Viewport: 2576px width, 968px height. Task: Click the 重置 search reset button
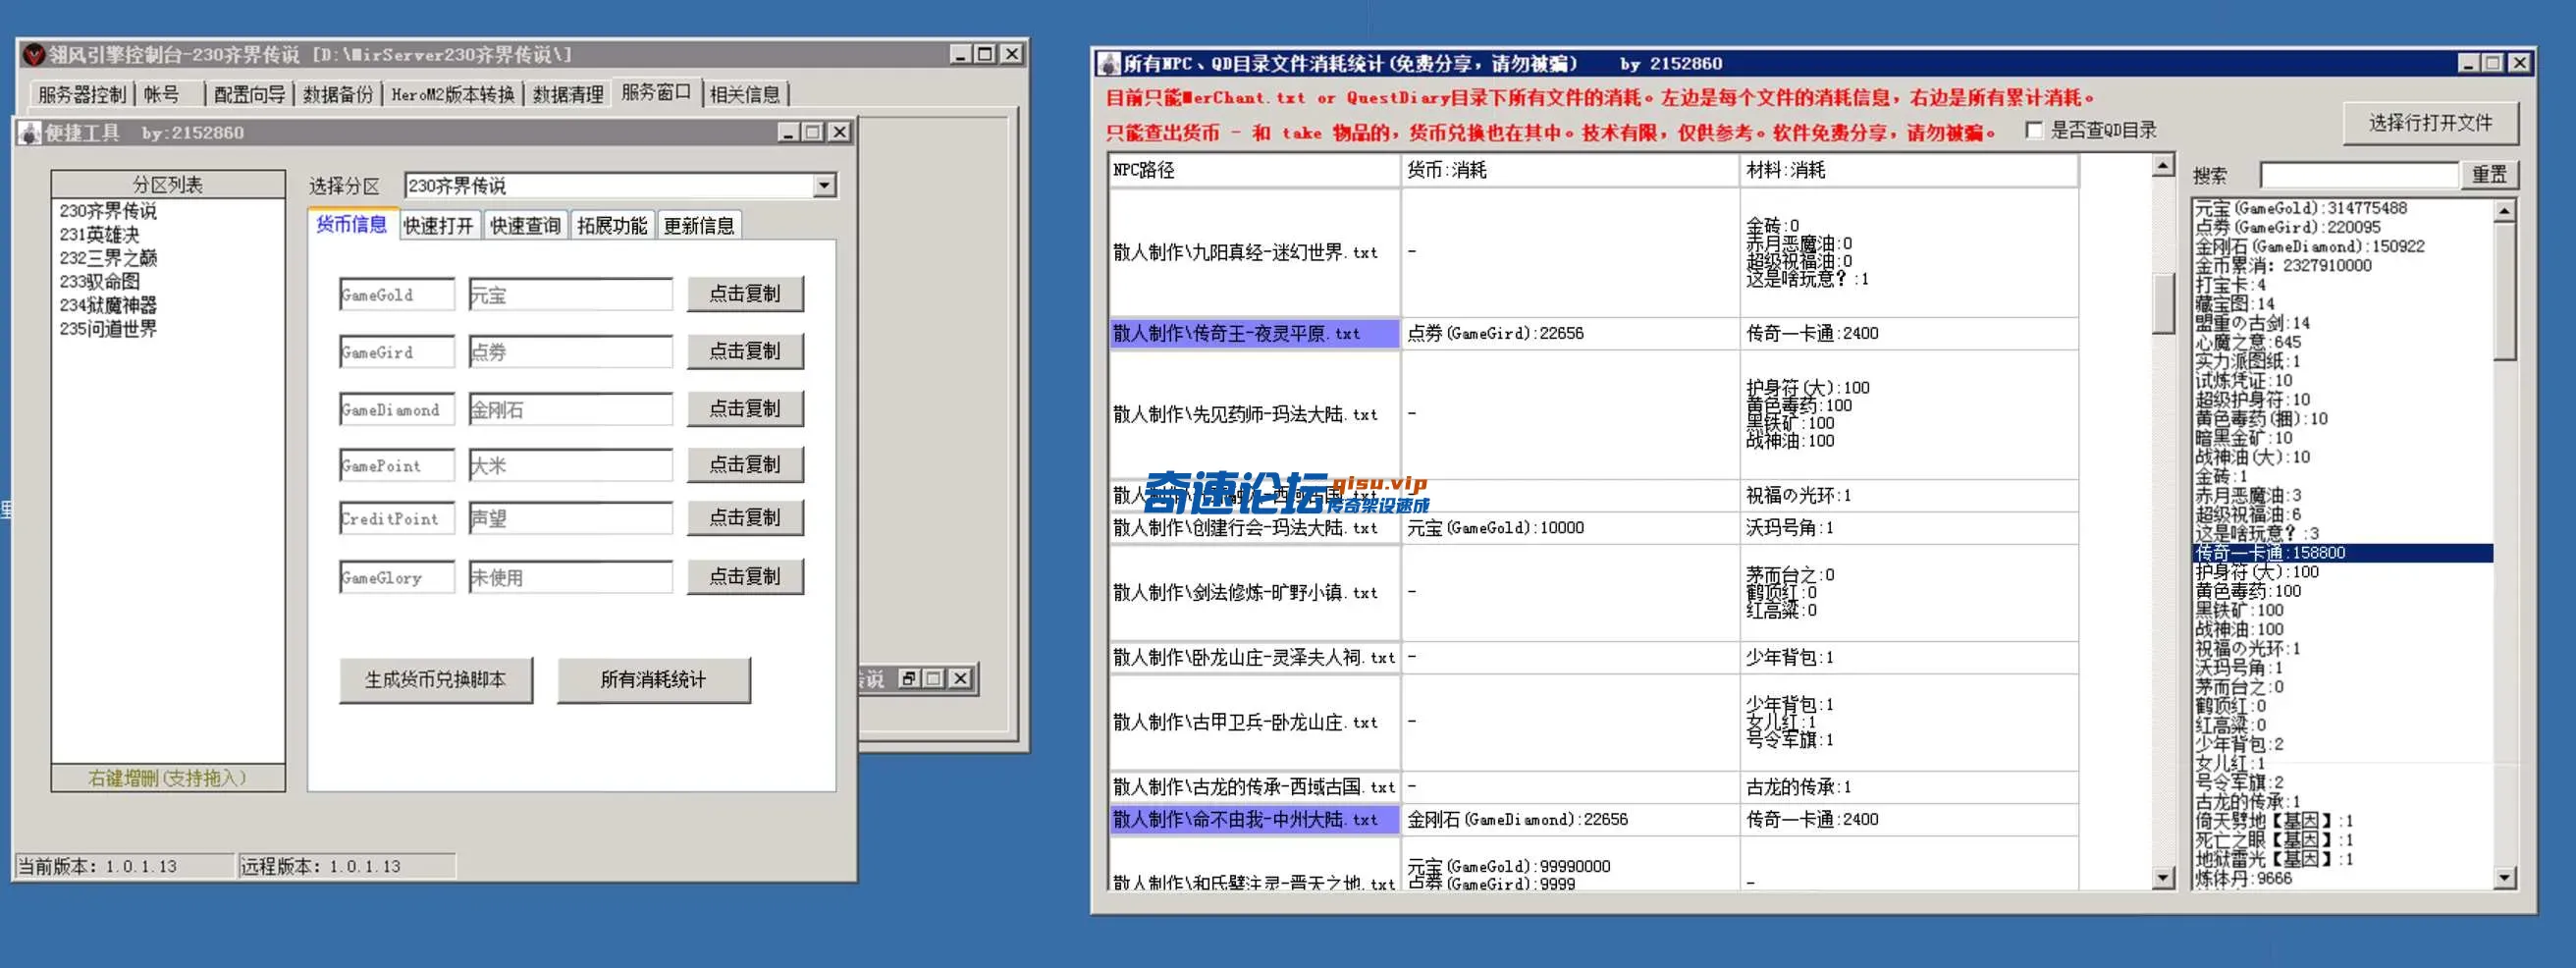coord(2489,175)
